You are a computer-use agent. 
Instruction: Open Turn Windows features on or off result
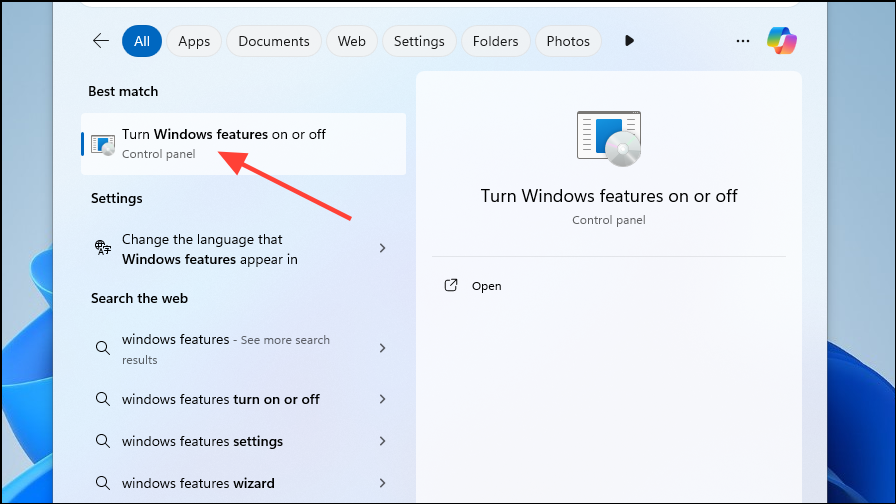click(x=243, y=143)
